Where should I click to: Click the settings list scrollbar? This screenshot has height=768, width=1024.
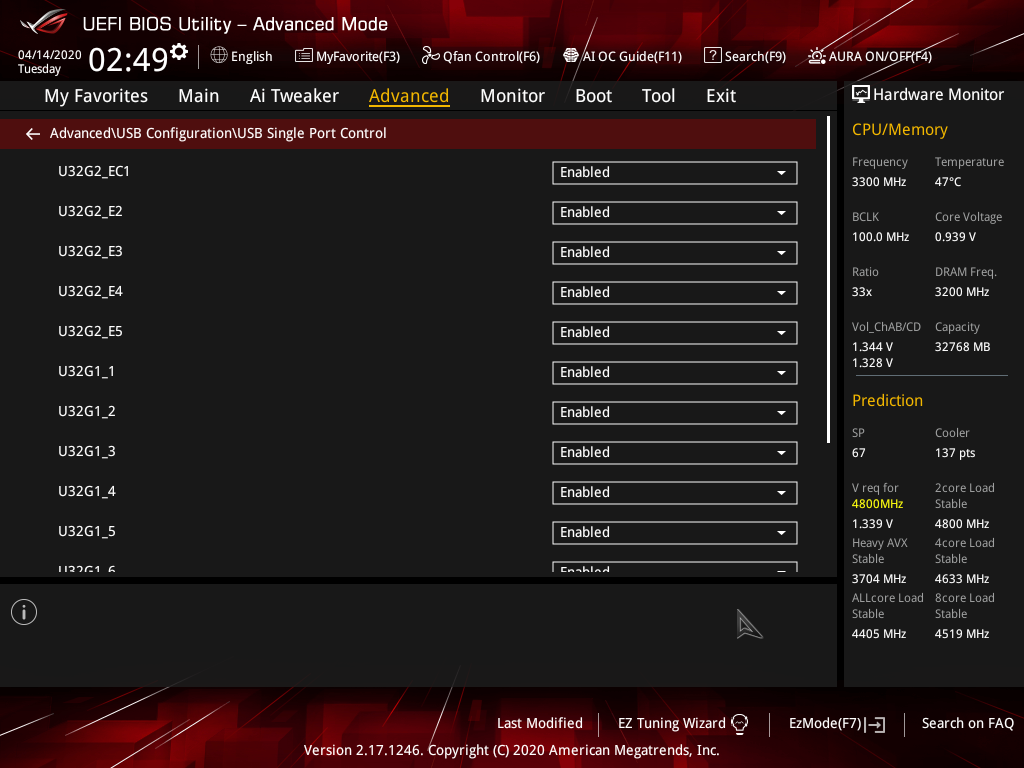[828, 280]
